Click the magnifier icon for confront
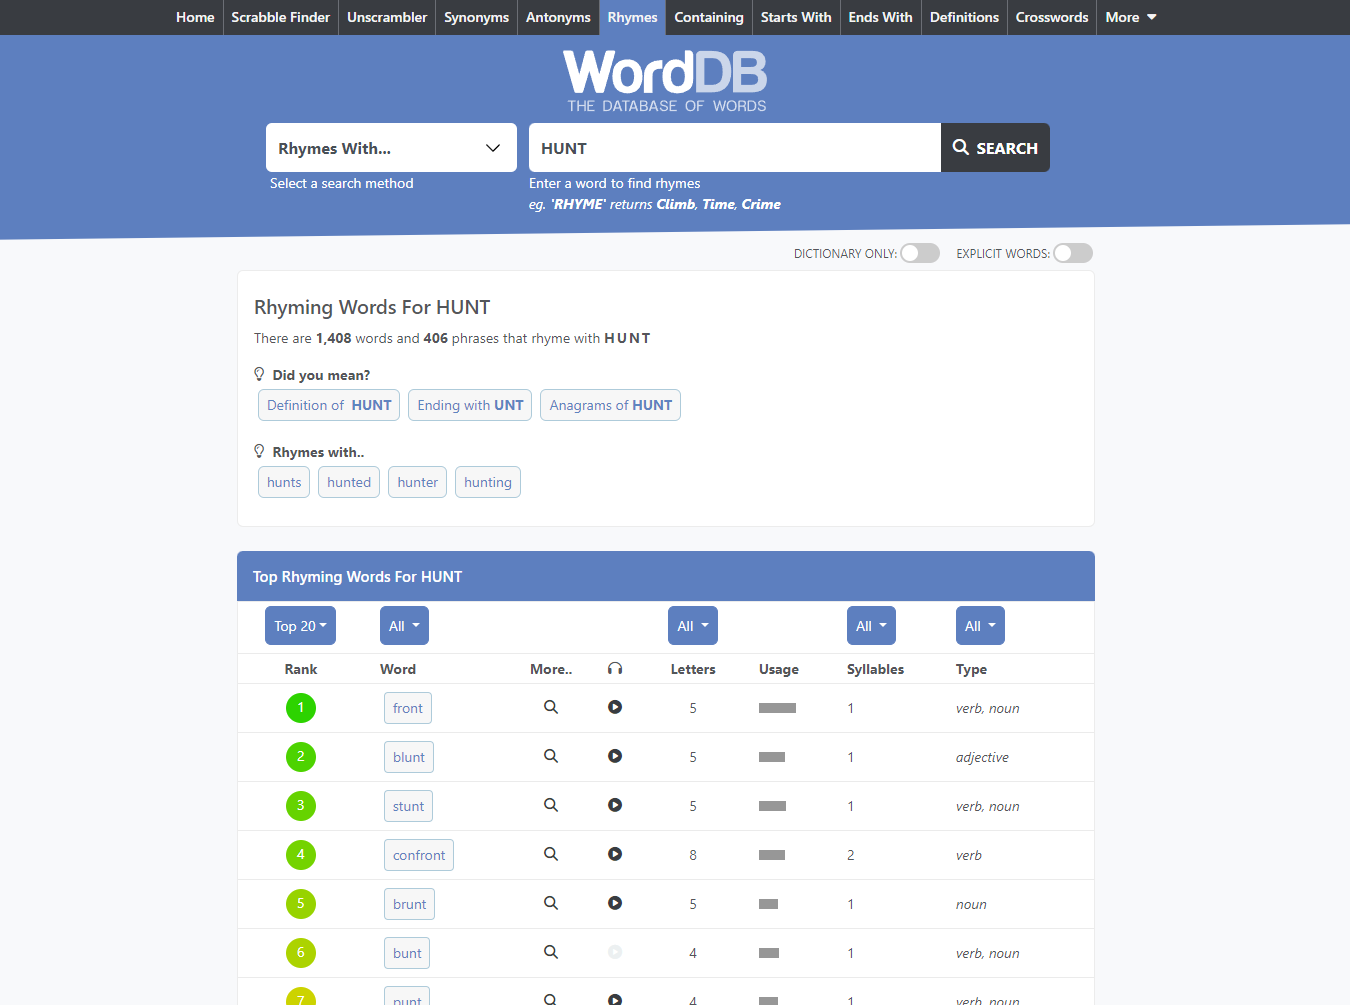Viewport: 1350px width, 1005px height. [x=551, y=854]
